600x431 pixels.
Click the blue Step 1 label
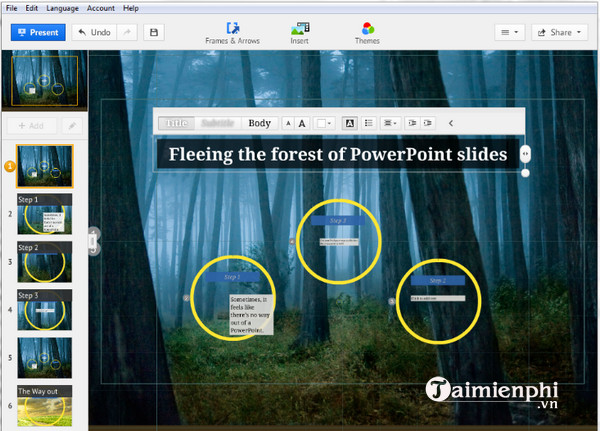coord(232,277)
